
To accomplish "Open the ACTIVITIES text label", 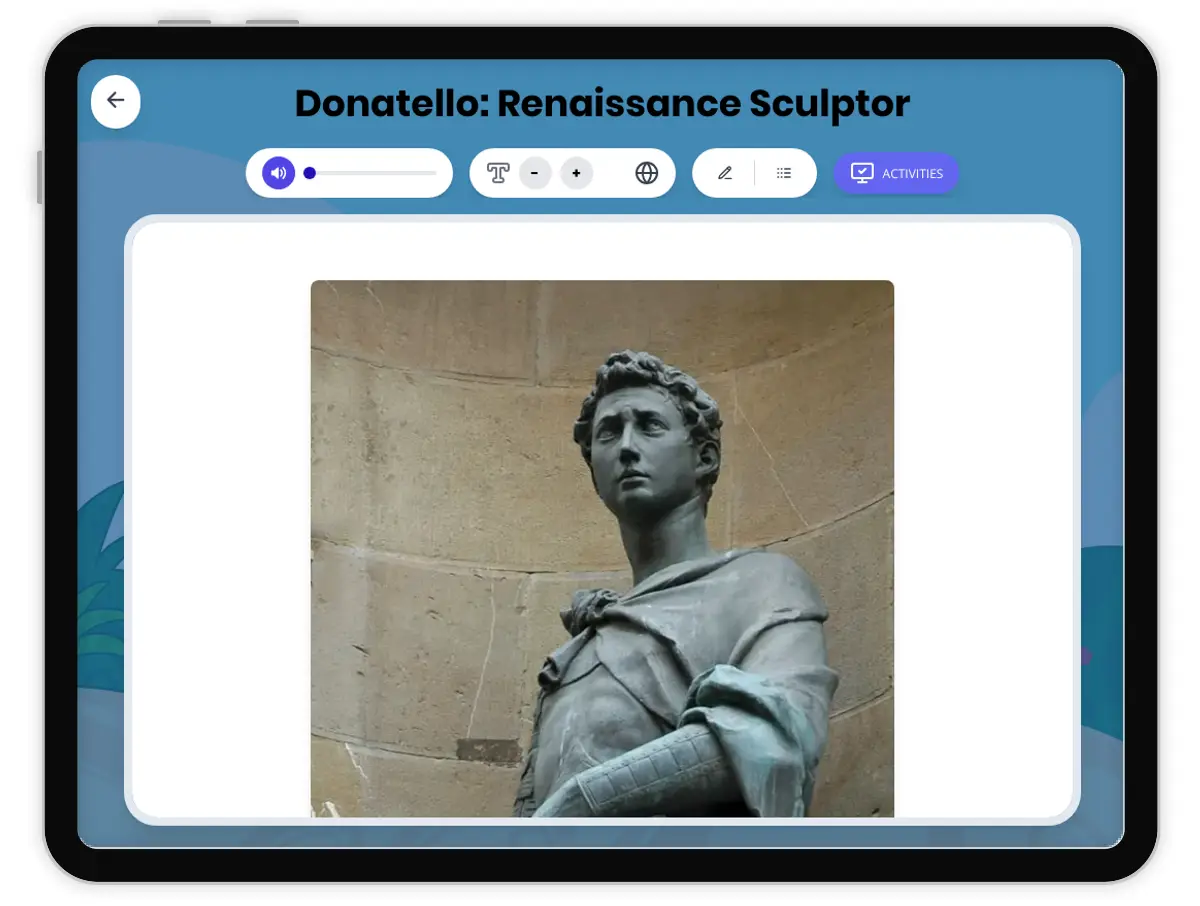I will [x=912, y=174].
